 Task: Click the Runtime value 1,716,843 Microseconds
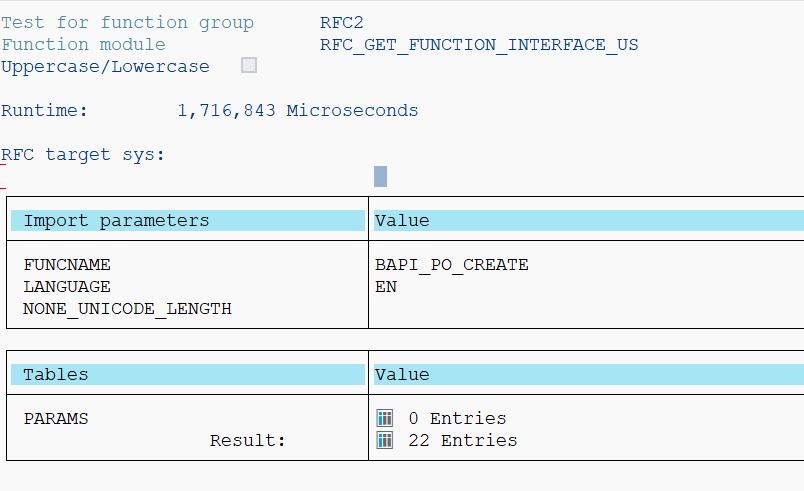298,111
